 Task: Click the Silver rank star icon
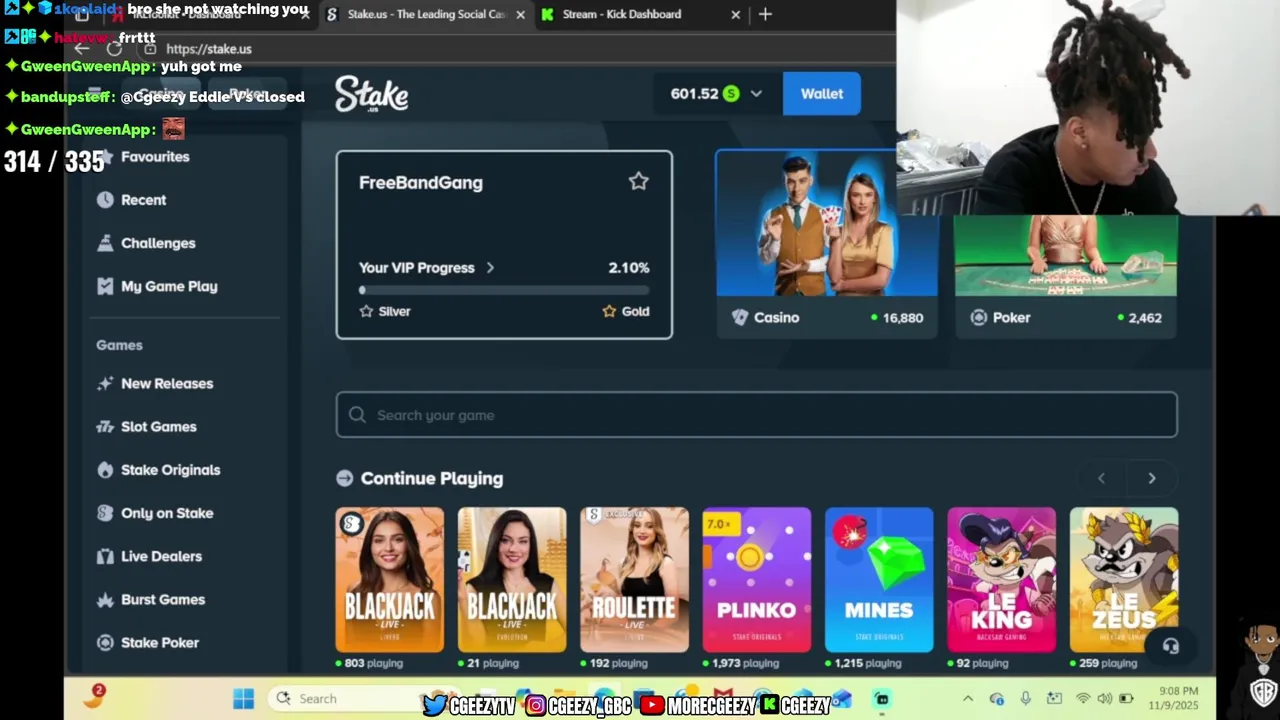[366, 311]
